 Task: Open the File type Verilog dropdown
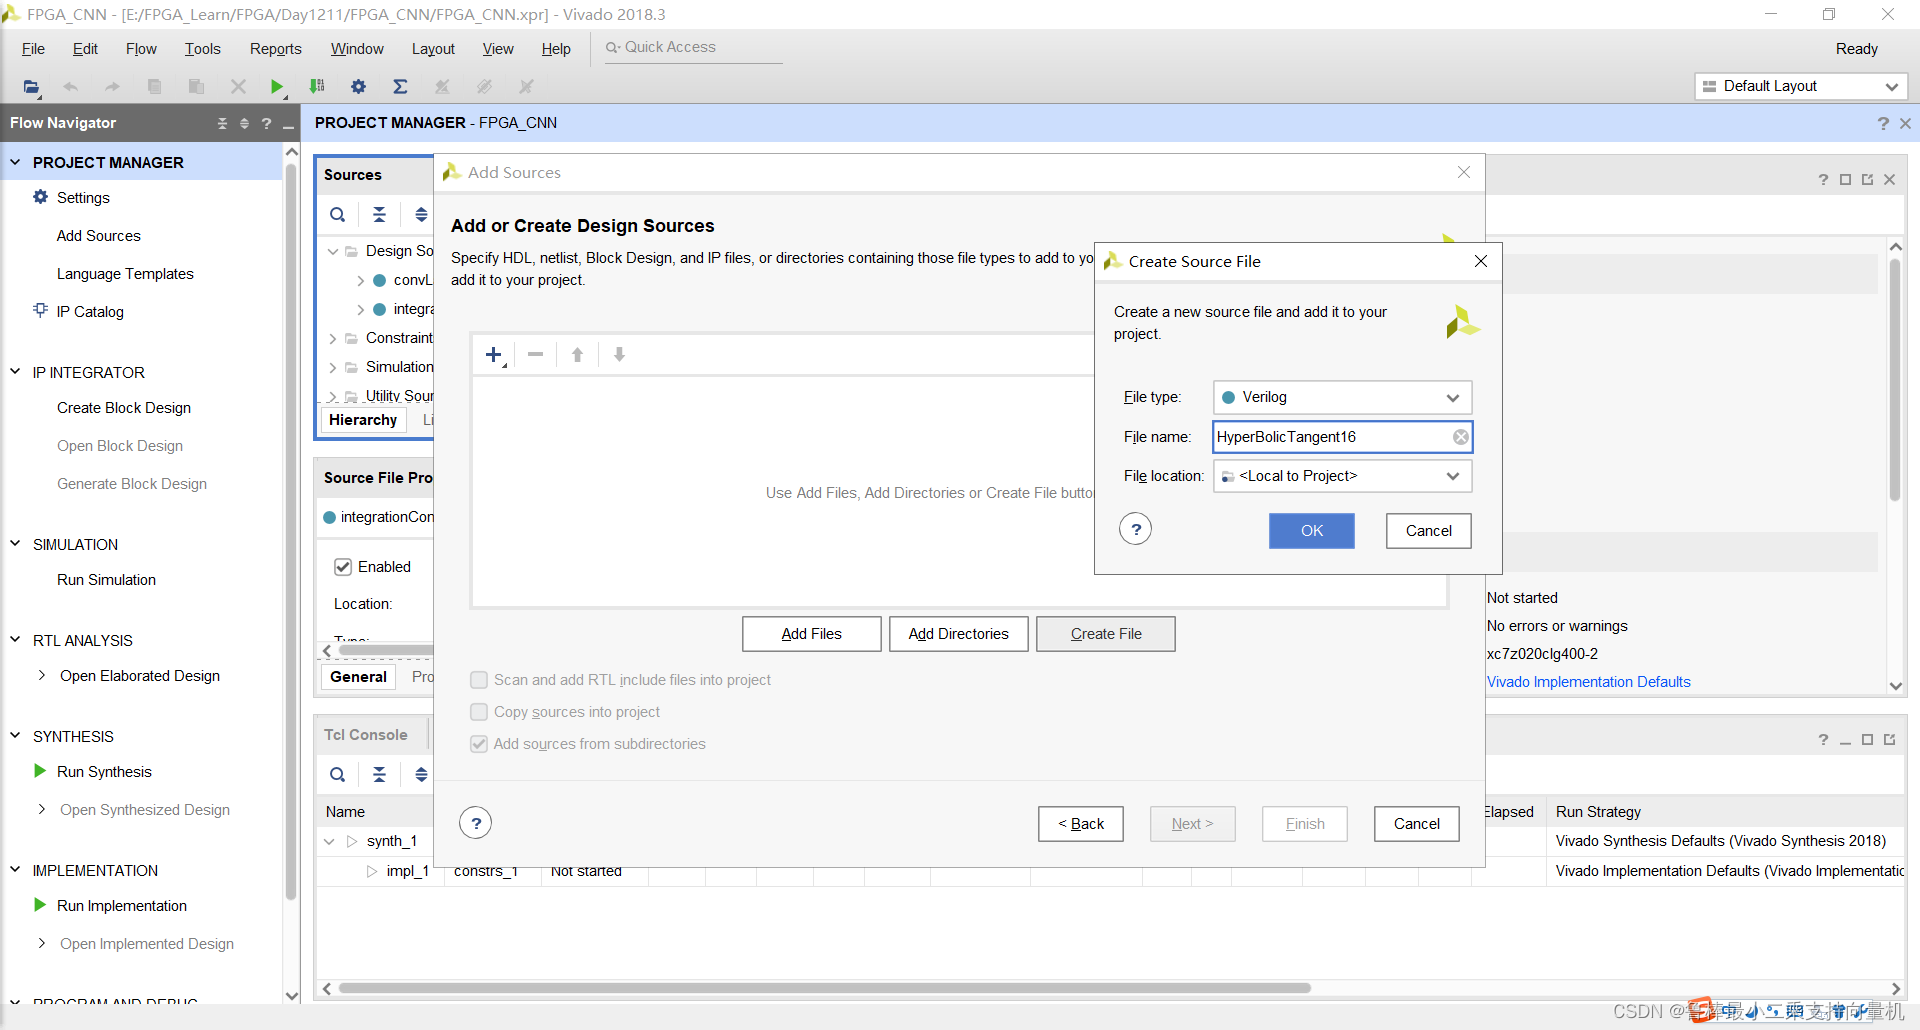pyautogui.click(x=1342, y=397)
